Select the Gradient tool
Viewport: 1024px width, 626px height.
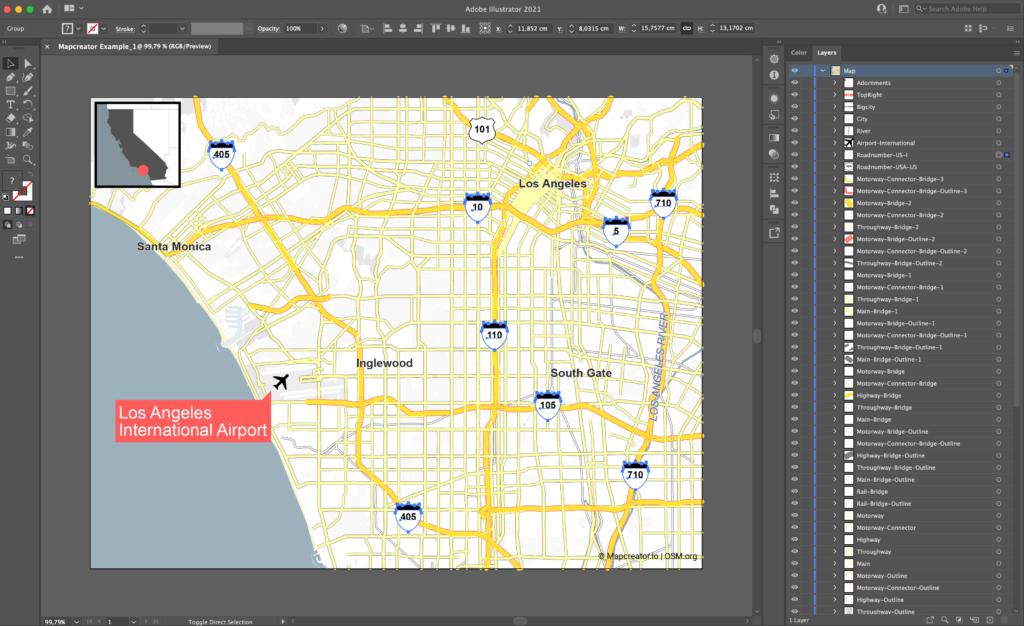coord(10,132)
